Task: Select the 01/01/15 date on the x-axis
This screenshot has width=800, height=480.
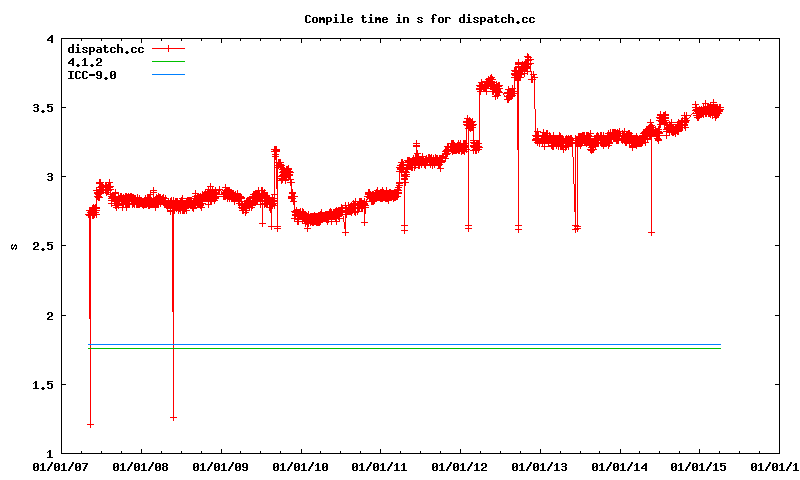Action: pyautogui.click(x=698, y=466)
